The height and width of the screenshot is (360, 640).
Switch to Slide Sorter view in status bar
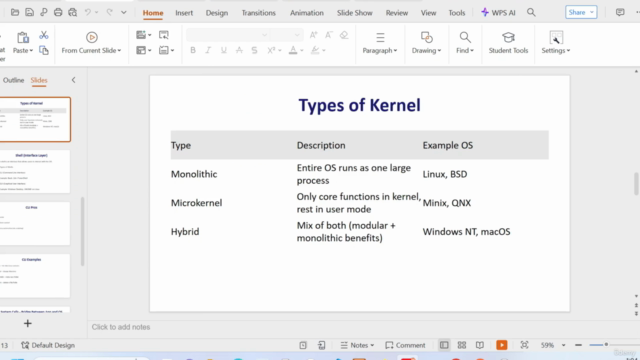point(462,345)
